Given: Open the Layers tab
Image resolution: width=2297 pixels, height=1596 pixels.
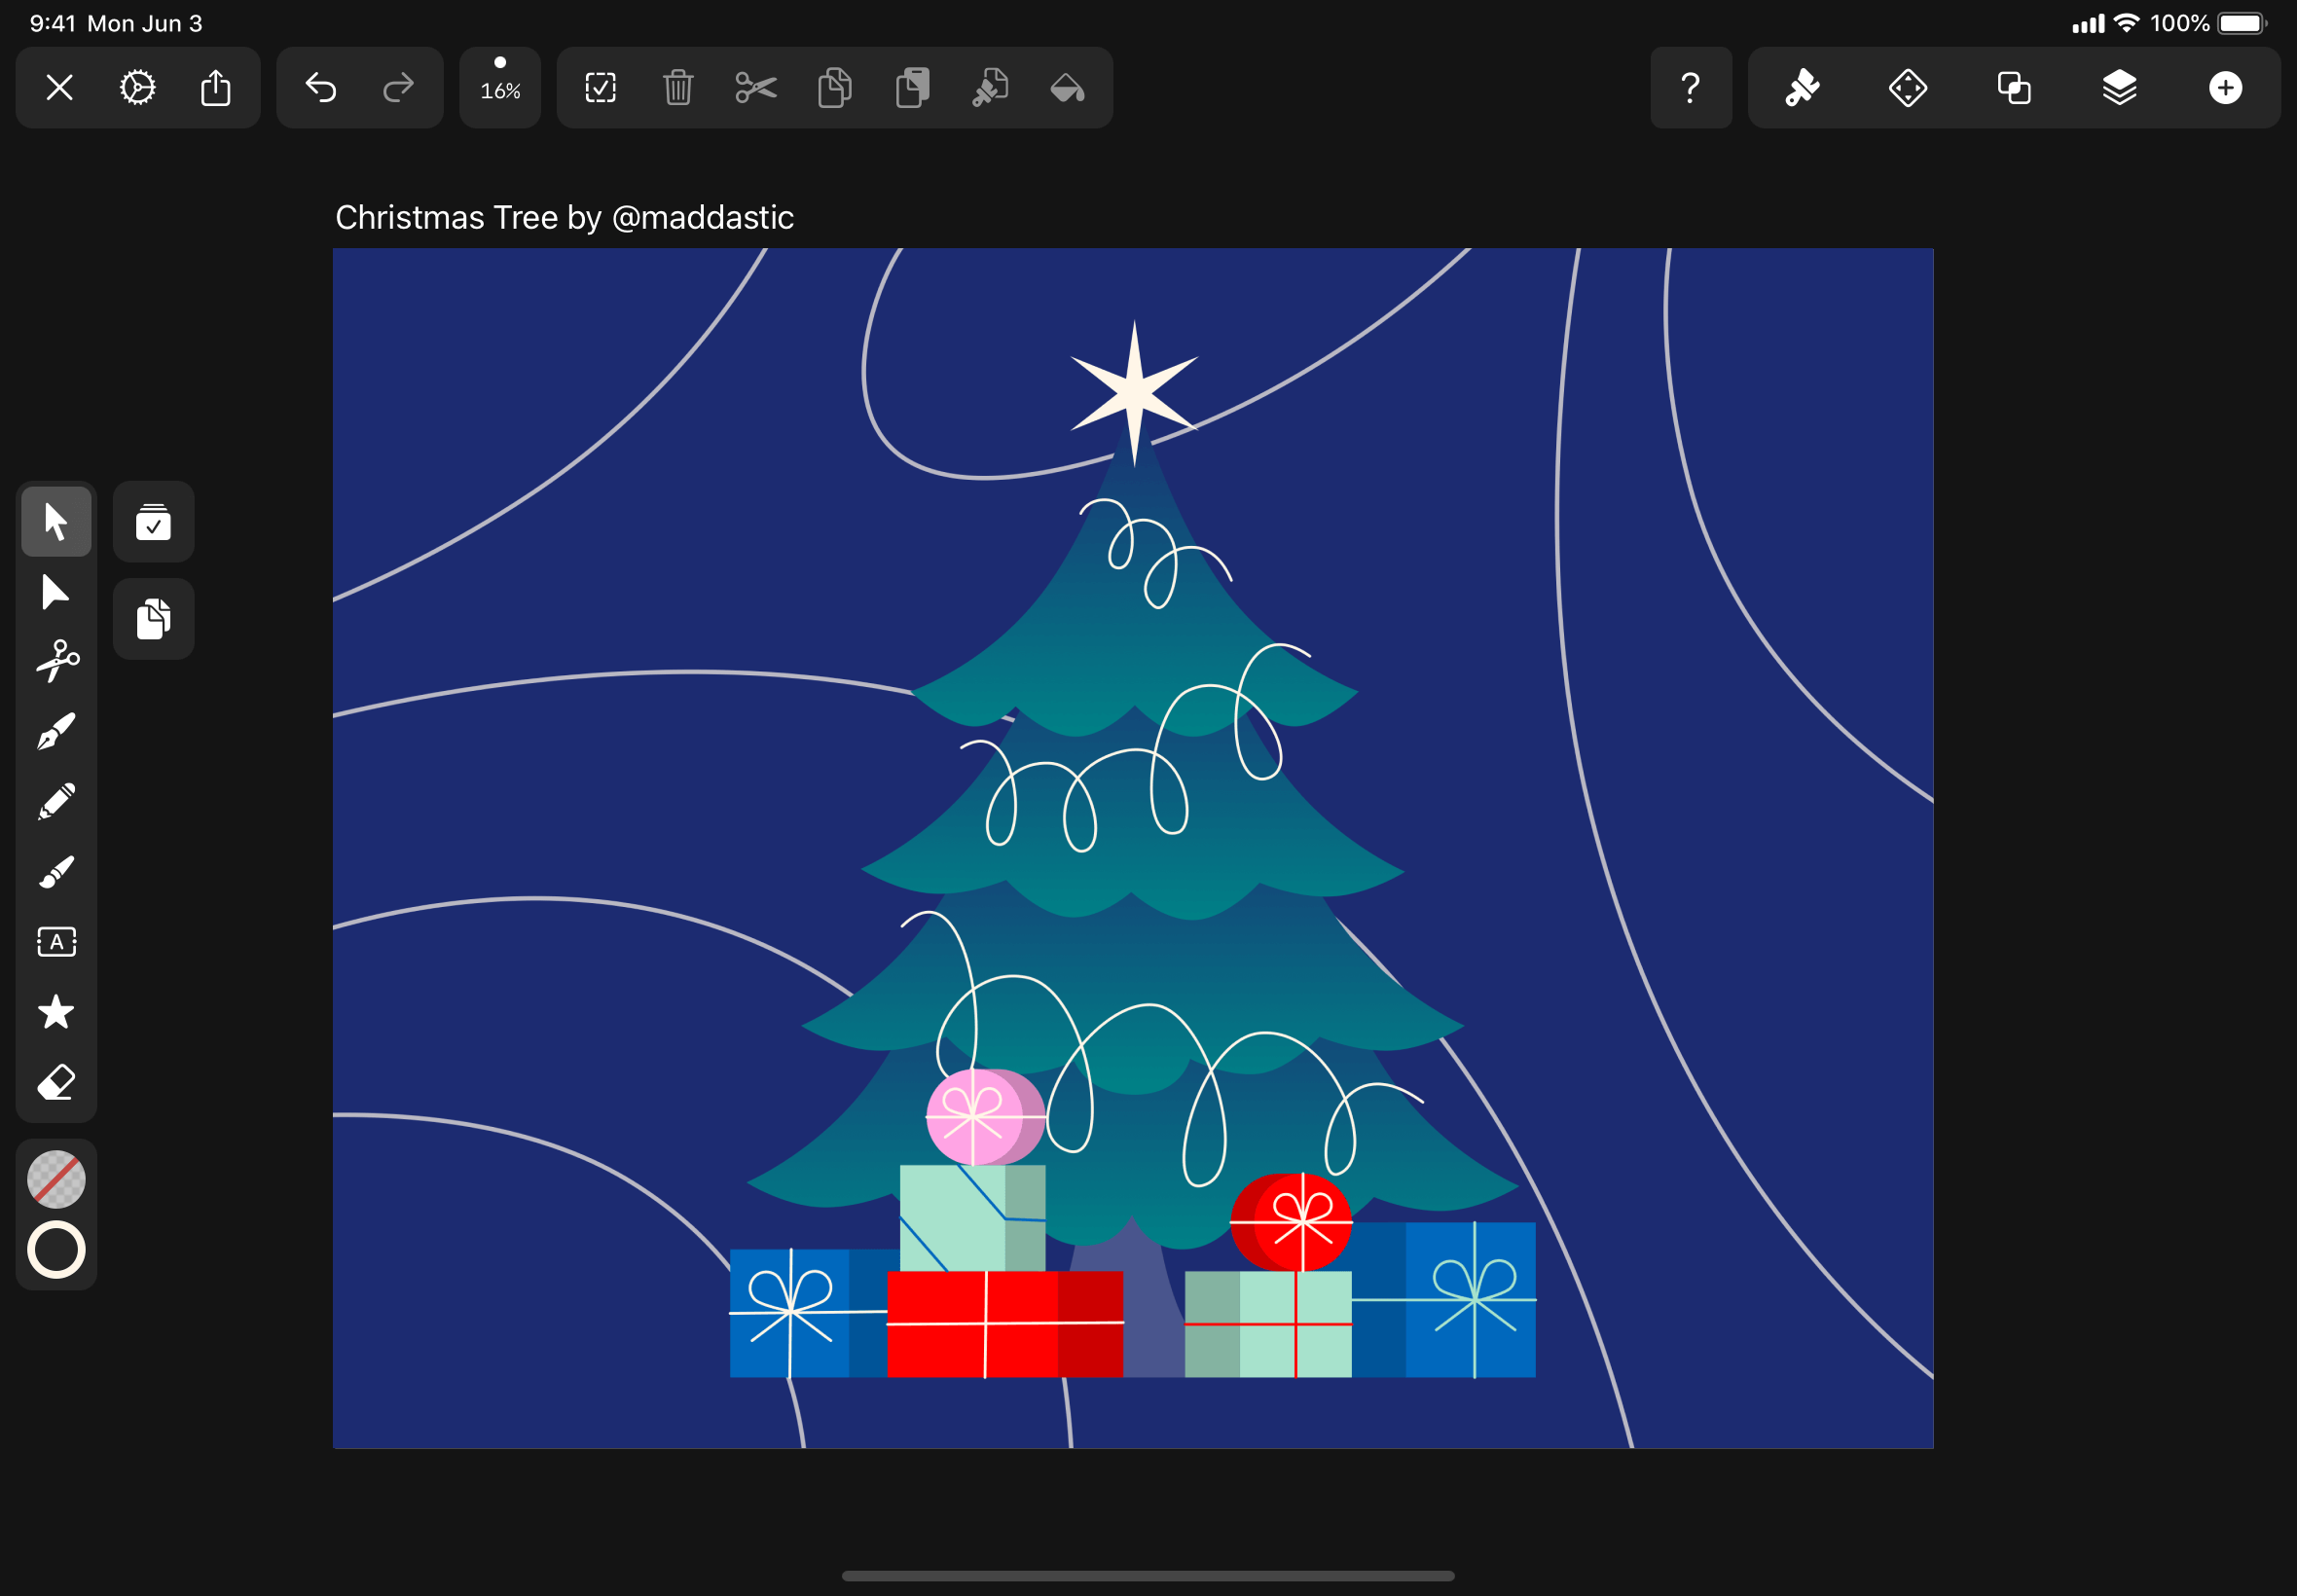Looking at the screenshot, I should [x=2119, y=88].
